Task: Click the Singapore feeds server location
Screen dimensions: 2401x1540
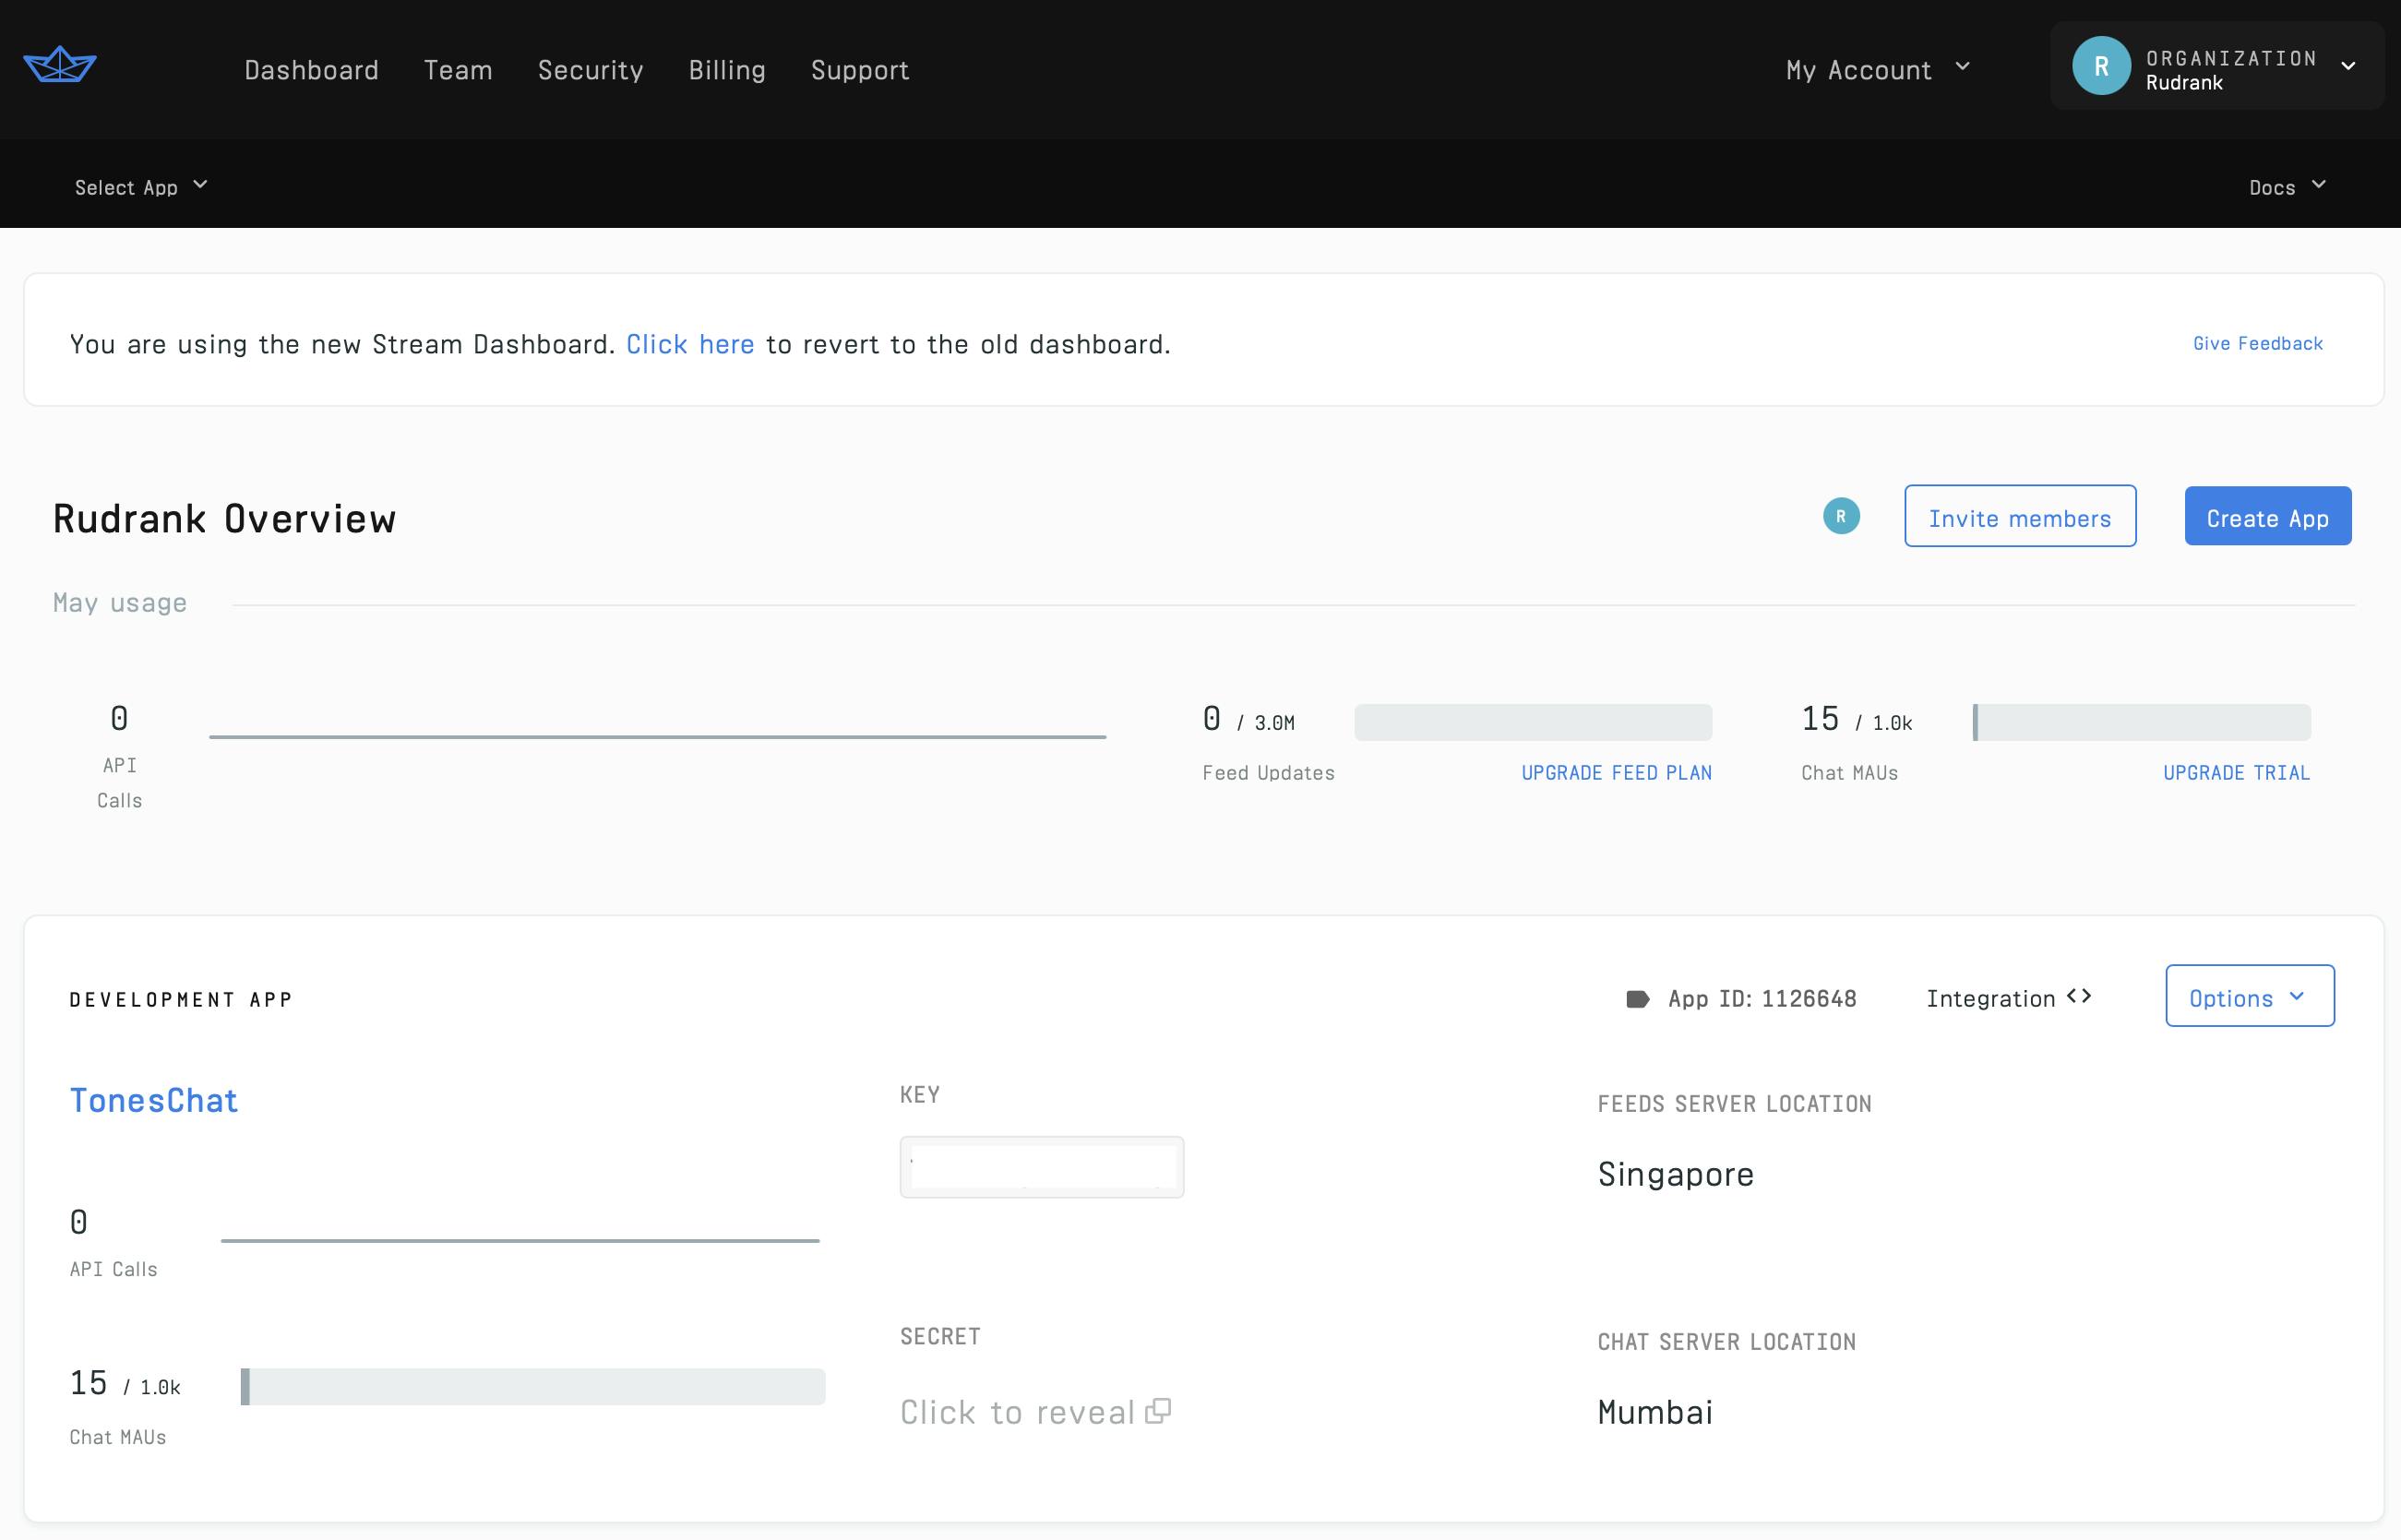Action: (1675, 1174)
